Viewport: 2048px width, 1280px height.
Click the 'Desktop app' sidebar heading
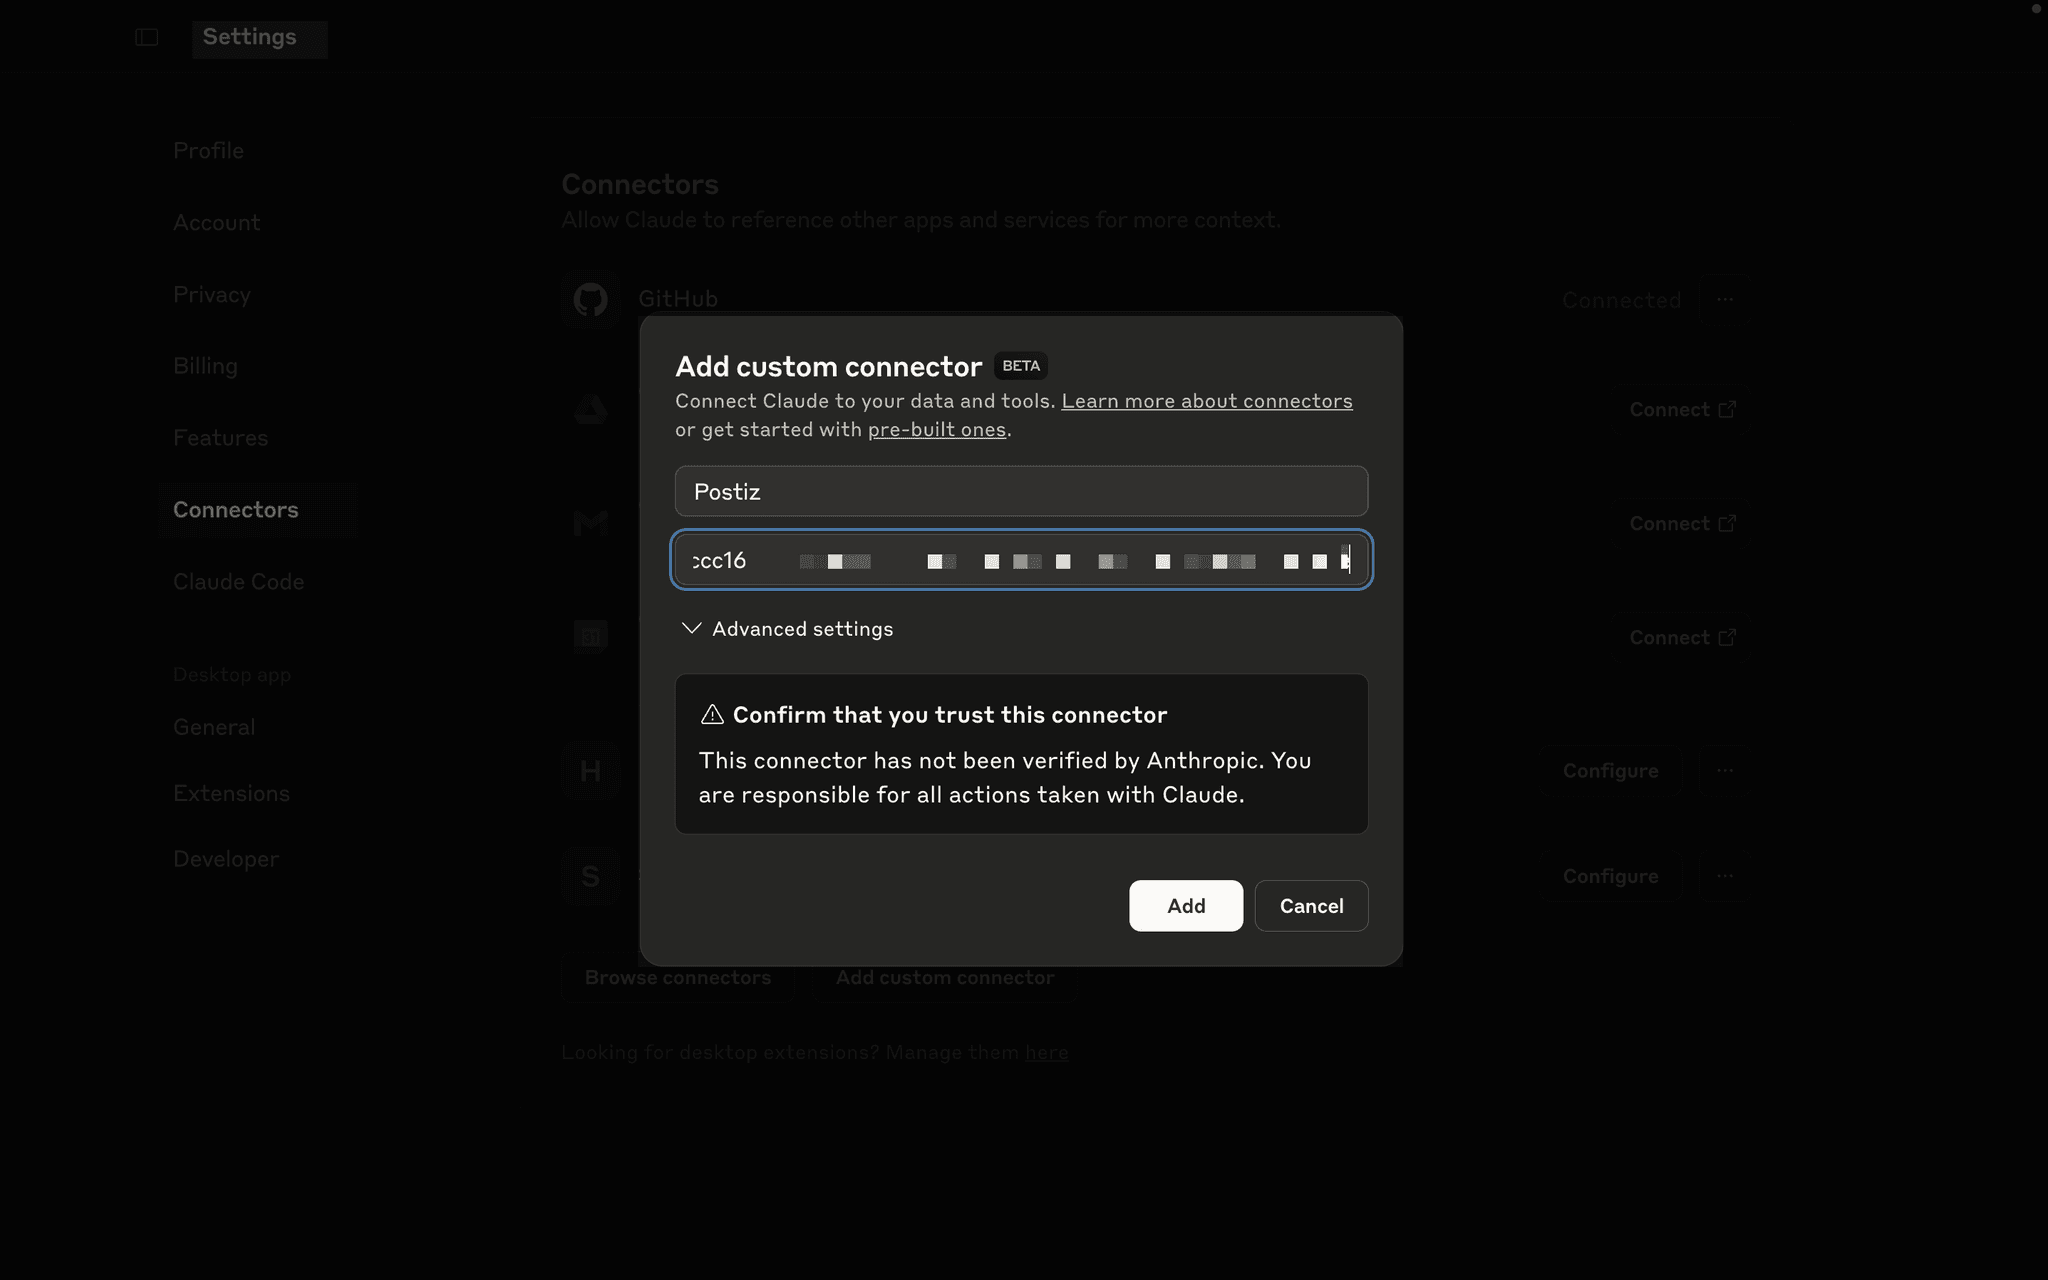click(x=232, y=675)
